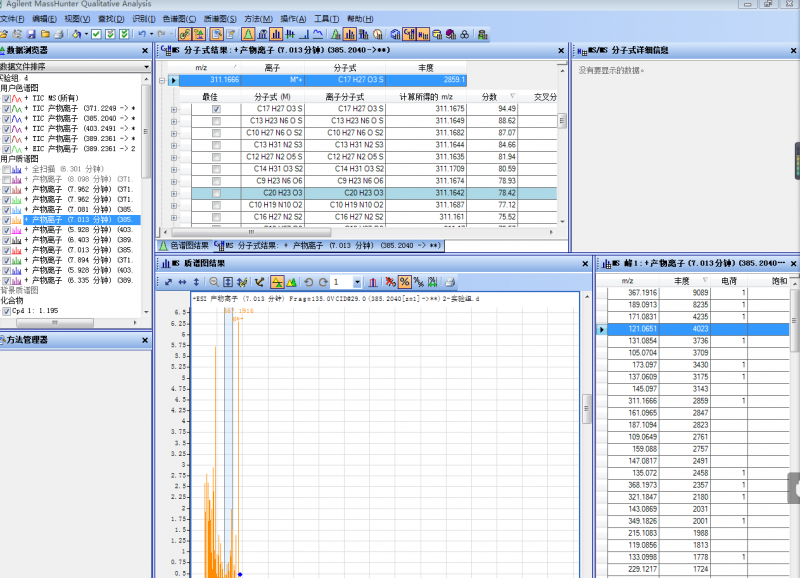Viewport: 800px width, 578px height.
Task: Open the 数据文件排序 sort dropdown
Action: [x=145, y=67]
